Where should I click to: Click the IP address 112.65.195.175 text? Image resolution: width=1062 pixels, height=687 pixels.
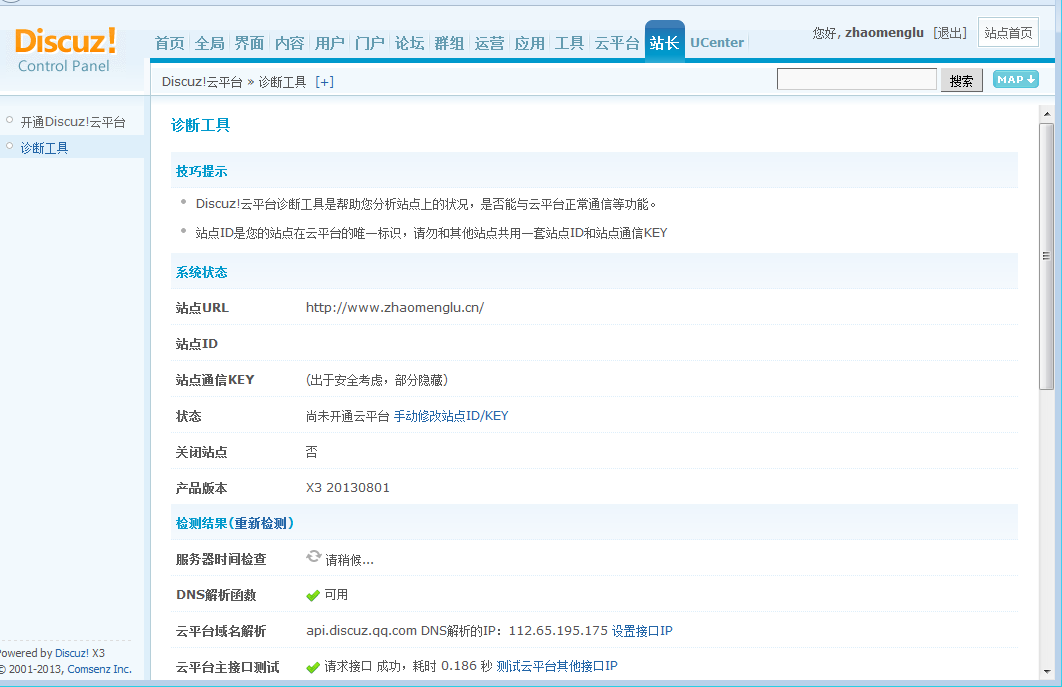(558, 631)
